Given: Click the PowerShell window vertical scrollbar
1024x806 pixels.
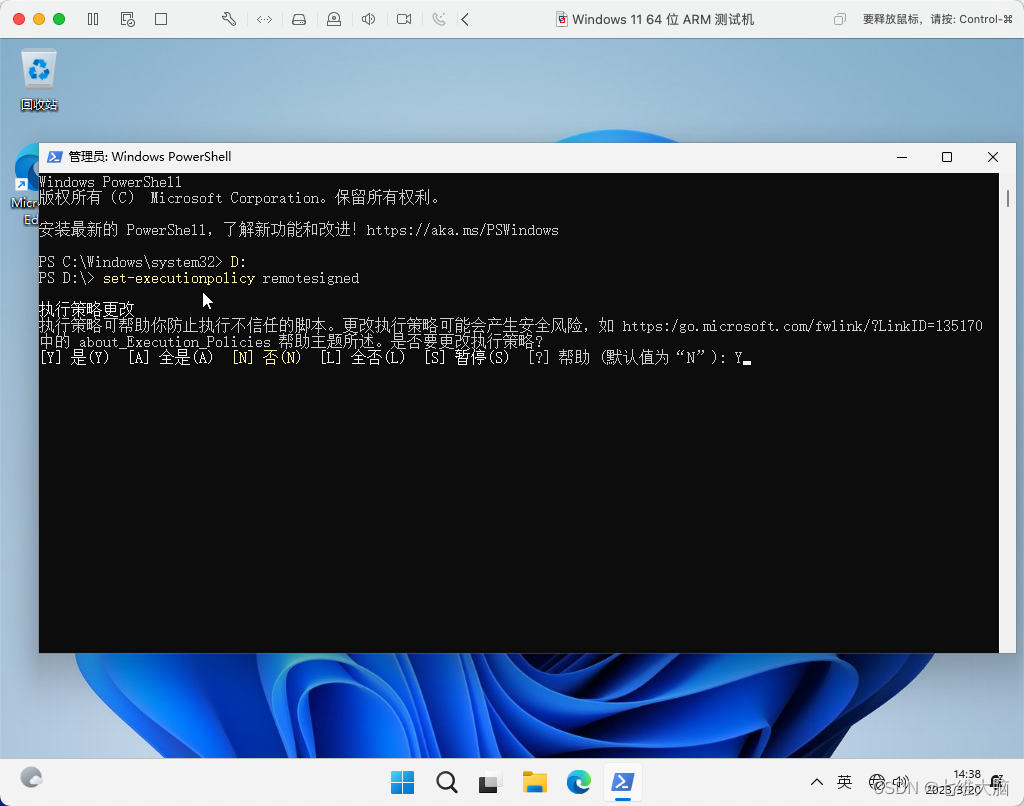Looking at the screenshot, I should [x=1007, y=412].
